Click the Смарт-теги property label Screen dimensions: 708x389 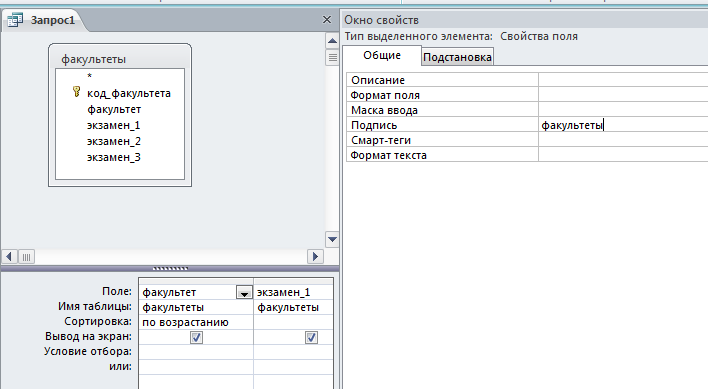pyautogui.click(x=381, y=140)
